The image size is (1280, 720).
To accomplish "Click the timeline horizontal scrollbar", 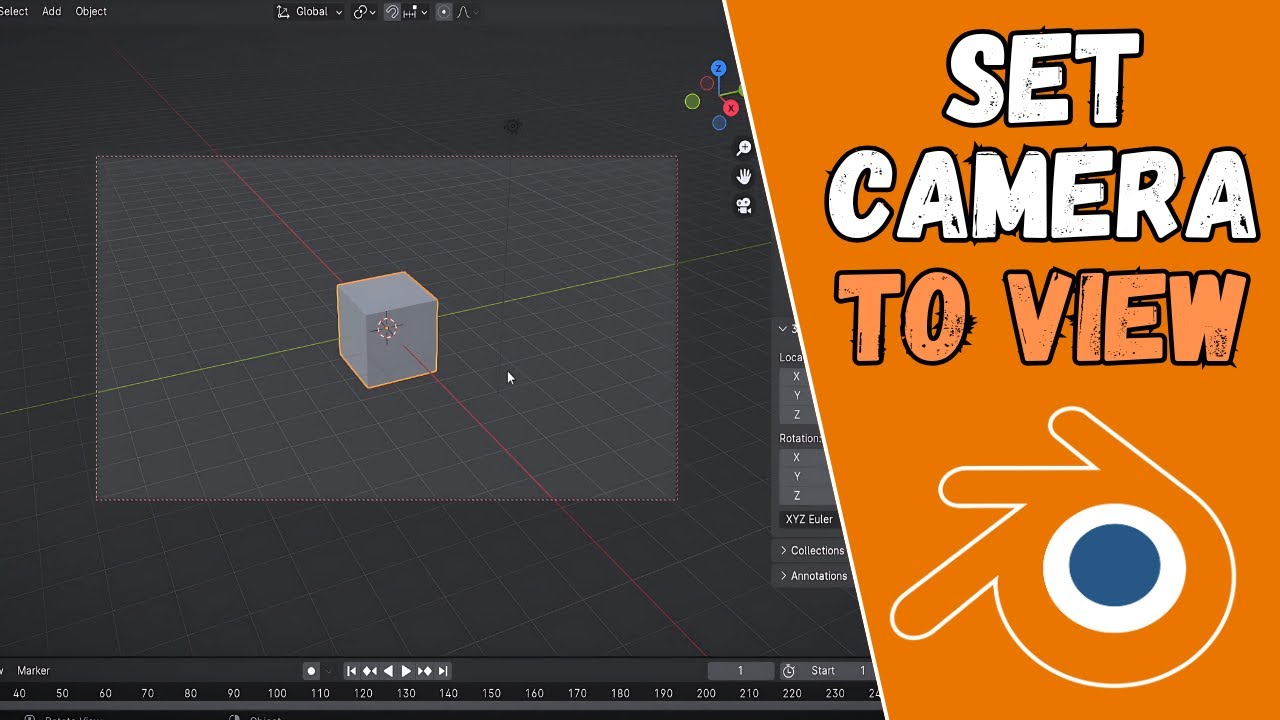I will tap(440, 706).
